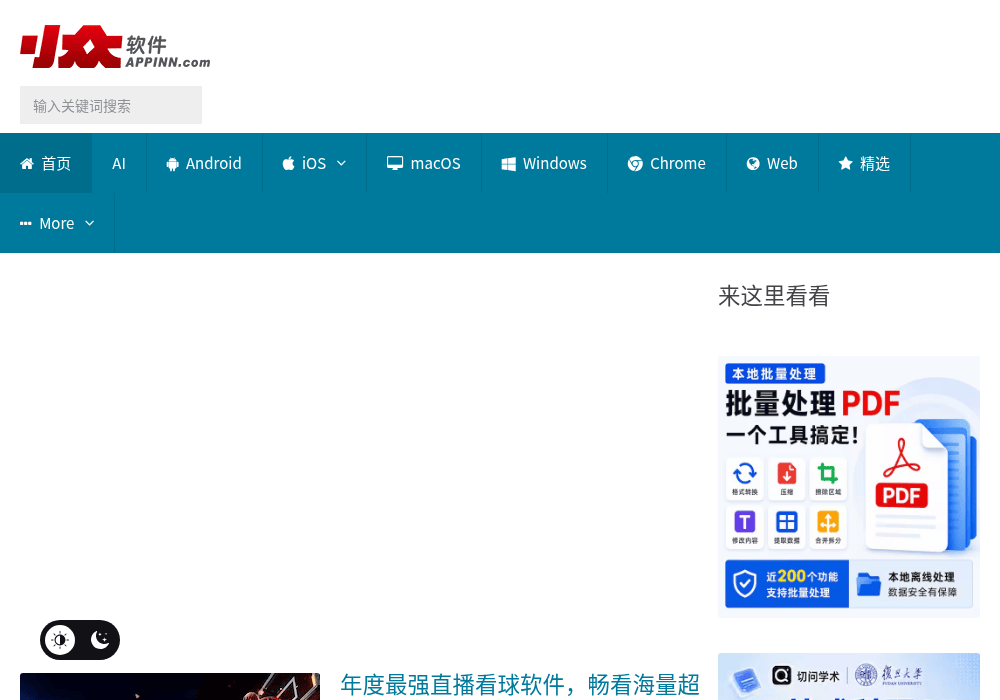Switch to dark mode moon toggle
Image resolution: width=1000 pixels, height=700 pixels.
100,640
